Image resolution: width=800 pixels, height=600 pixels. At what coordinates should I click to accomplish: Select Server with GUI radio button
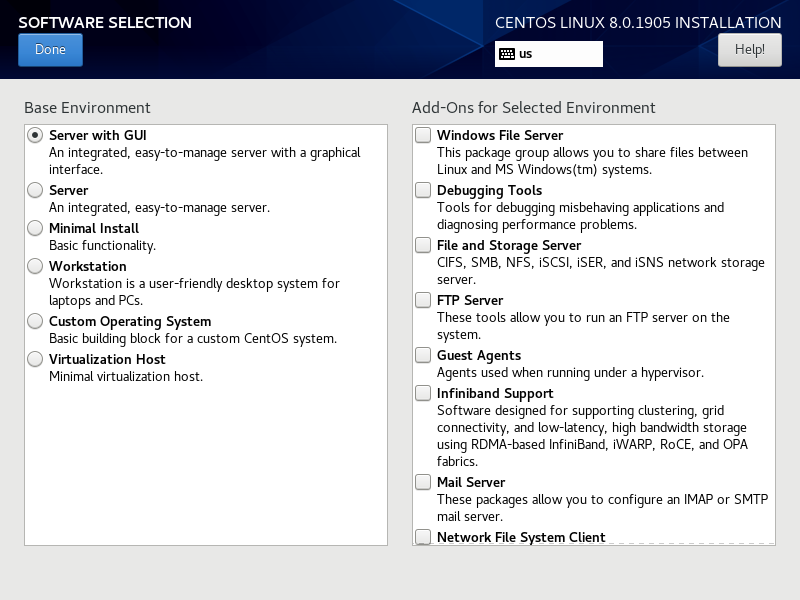(x=35, y=135)
